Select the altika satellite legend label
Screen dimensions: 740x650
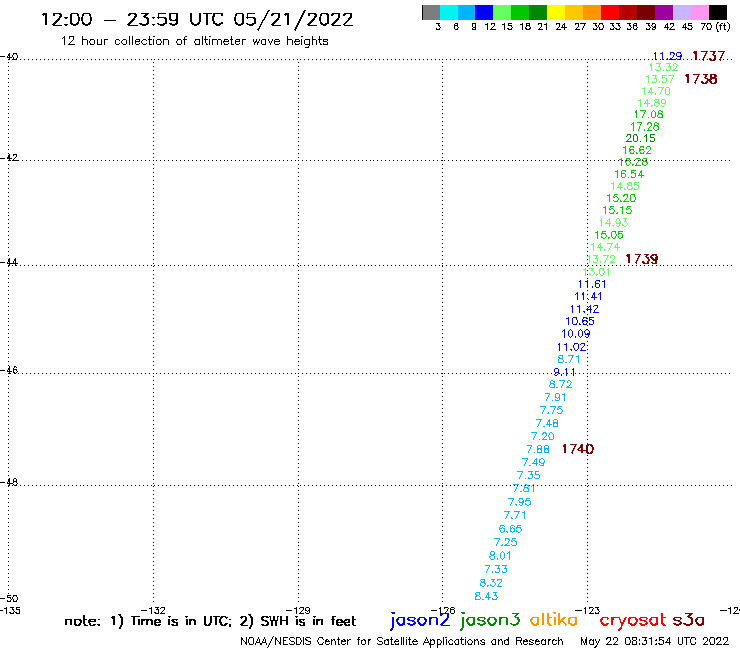tap(553, 620)
